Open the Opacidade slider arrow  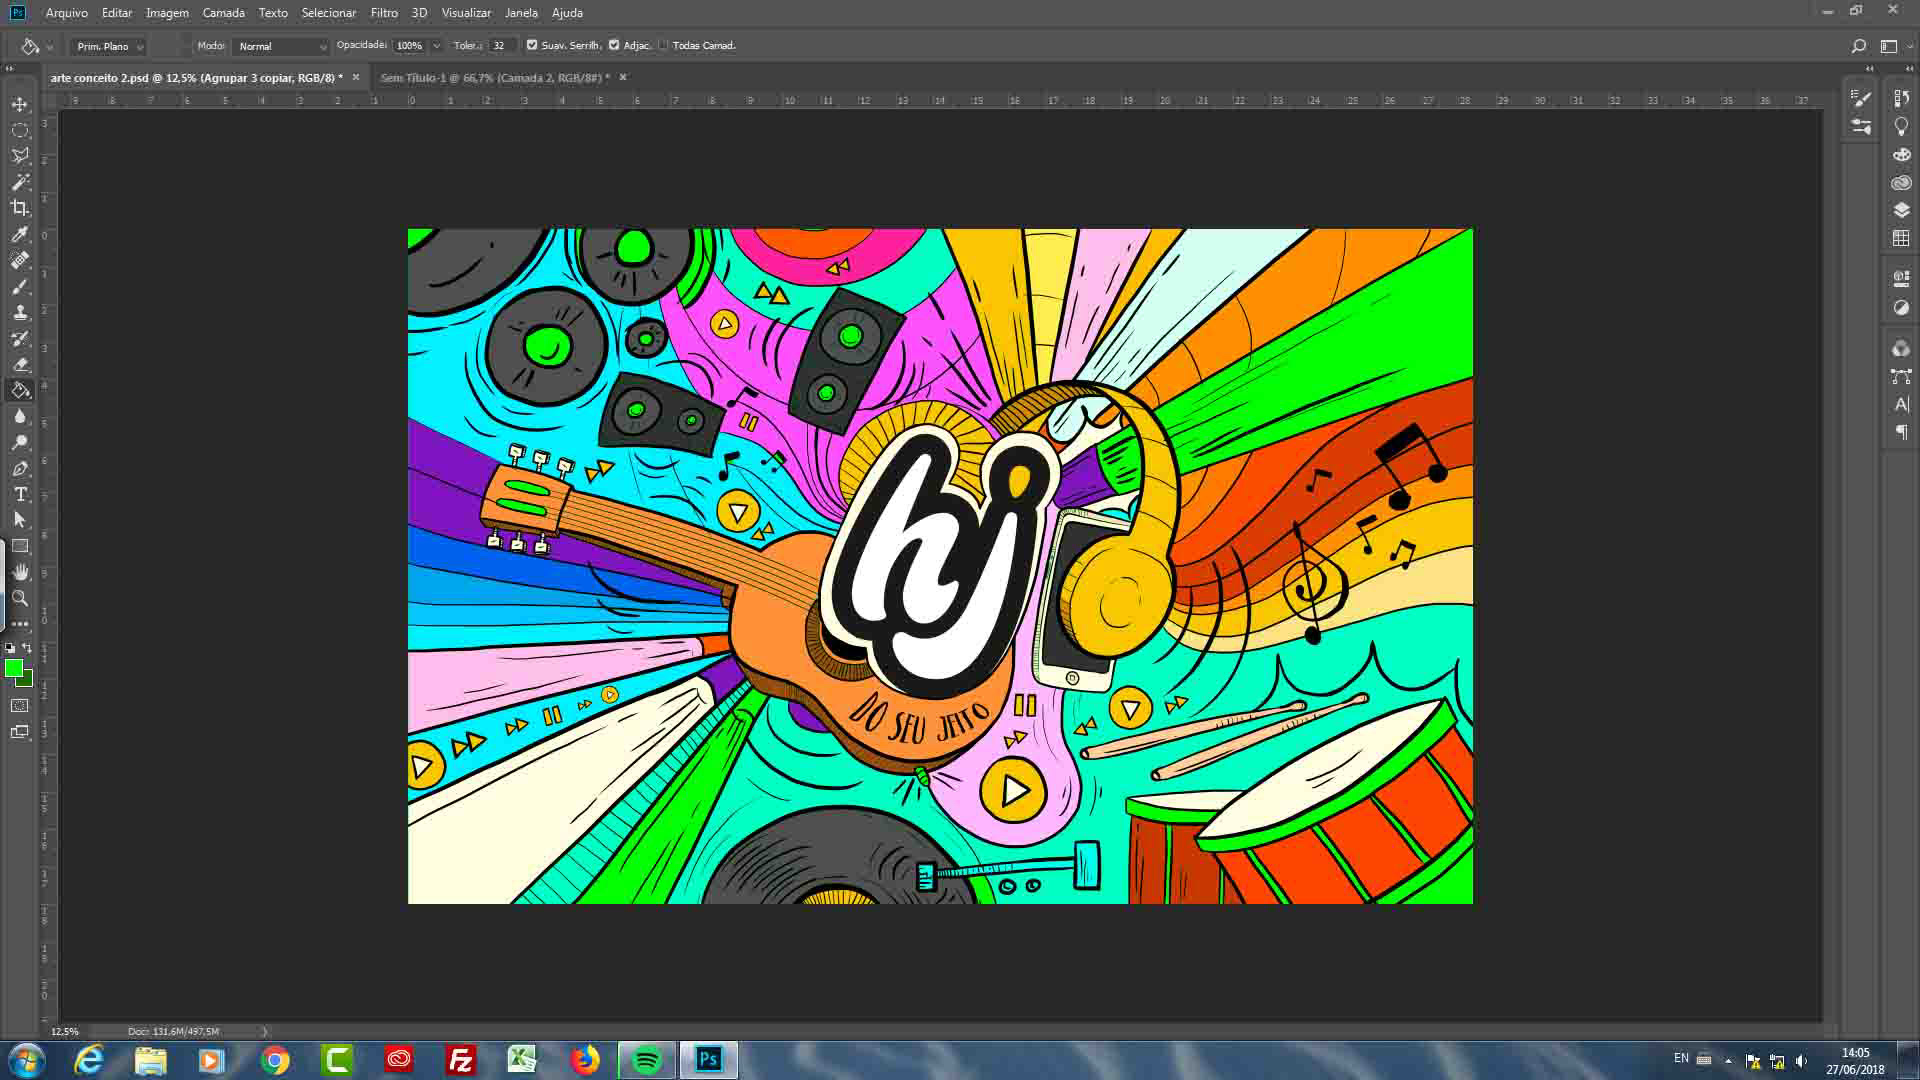[436, 46]
